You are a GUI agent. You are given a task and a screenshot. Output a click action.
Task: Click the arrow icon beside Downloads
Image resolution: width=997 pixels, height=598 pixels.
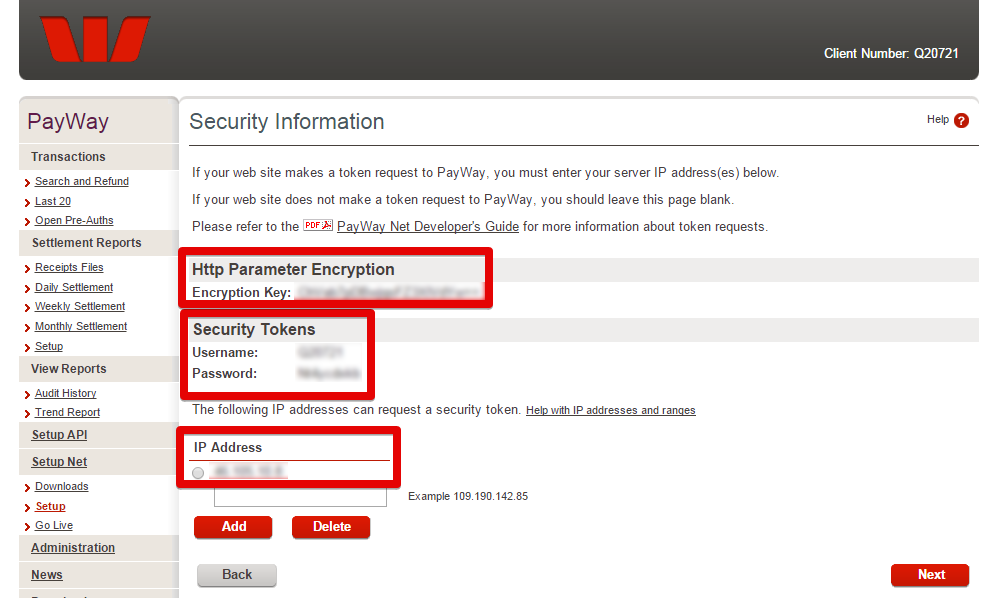pyautogui.click(x=27, y=488)
